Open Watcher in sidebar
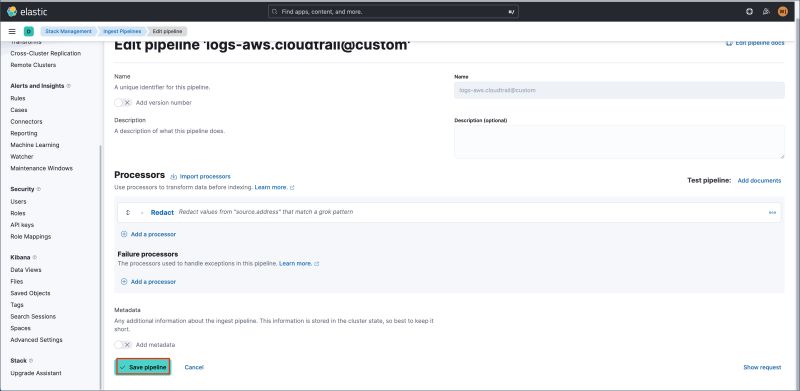Viewport: 800px width, 391px height. click(22, 157)
